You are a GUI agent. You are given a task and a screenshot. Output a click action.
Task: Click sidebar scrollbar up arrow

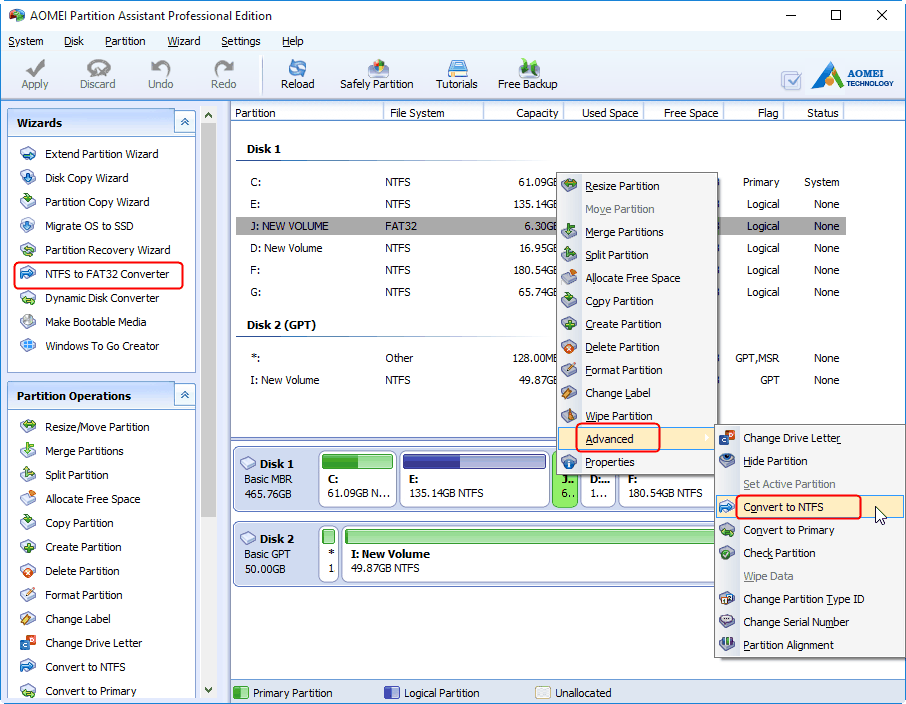click(209, 115)
